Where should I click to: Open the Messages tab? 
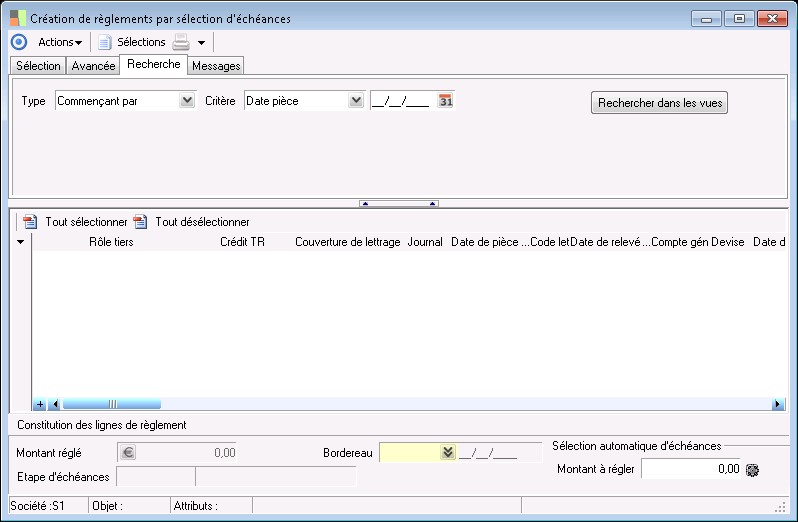(x=216, y=66)
